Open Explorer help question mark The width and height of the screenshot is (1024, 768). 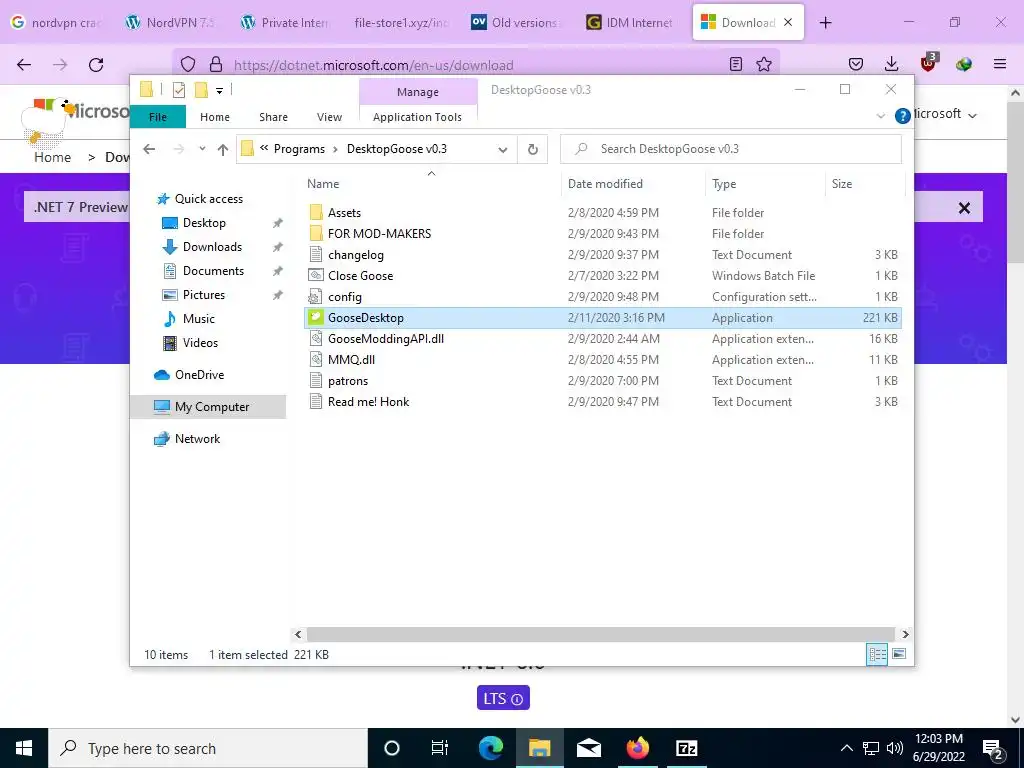point(903,116)
